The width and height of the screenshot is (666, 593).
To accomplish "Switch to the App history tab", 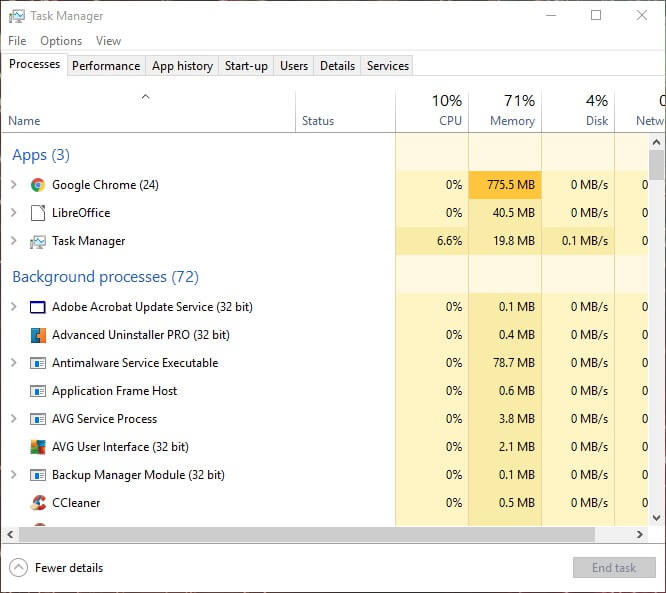I will (x=182, y=66).
